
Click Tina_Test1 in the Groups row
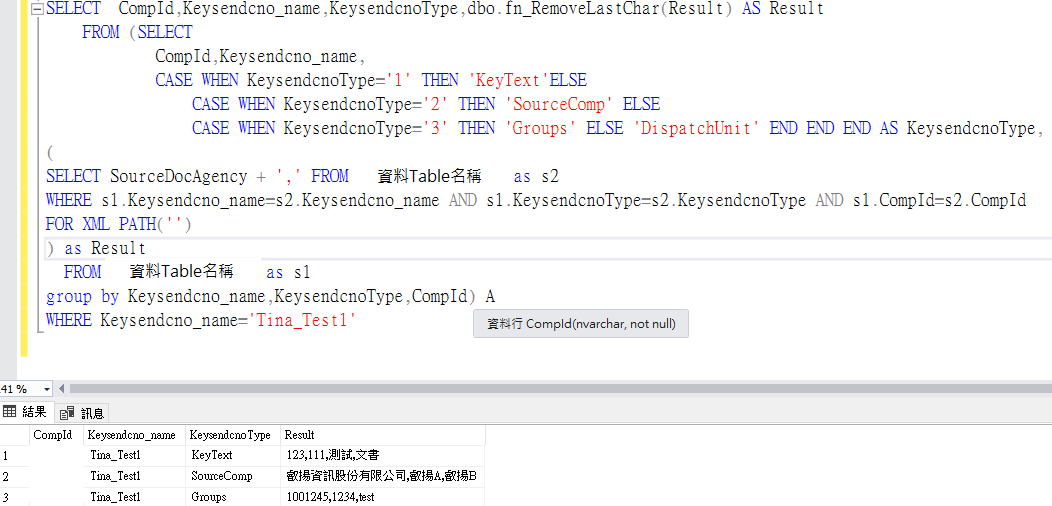(134, 497)
